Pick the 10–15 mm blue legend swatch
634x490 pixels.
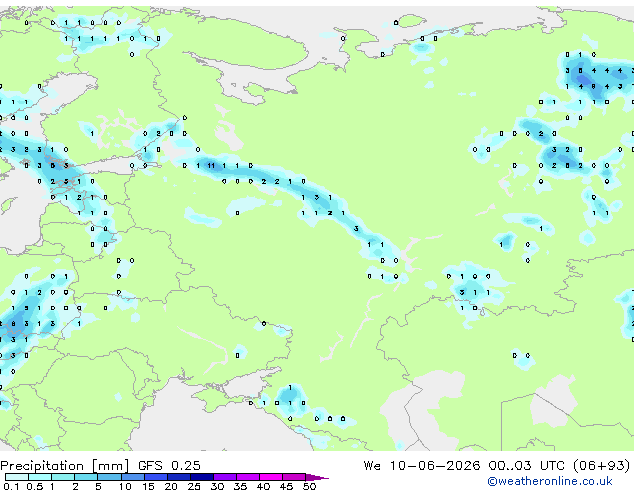pyautogui.click(x=132, y=477)
